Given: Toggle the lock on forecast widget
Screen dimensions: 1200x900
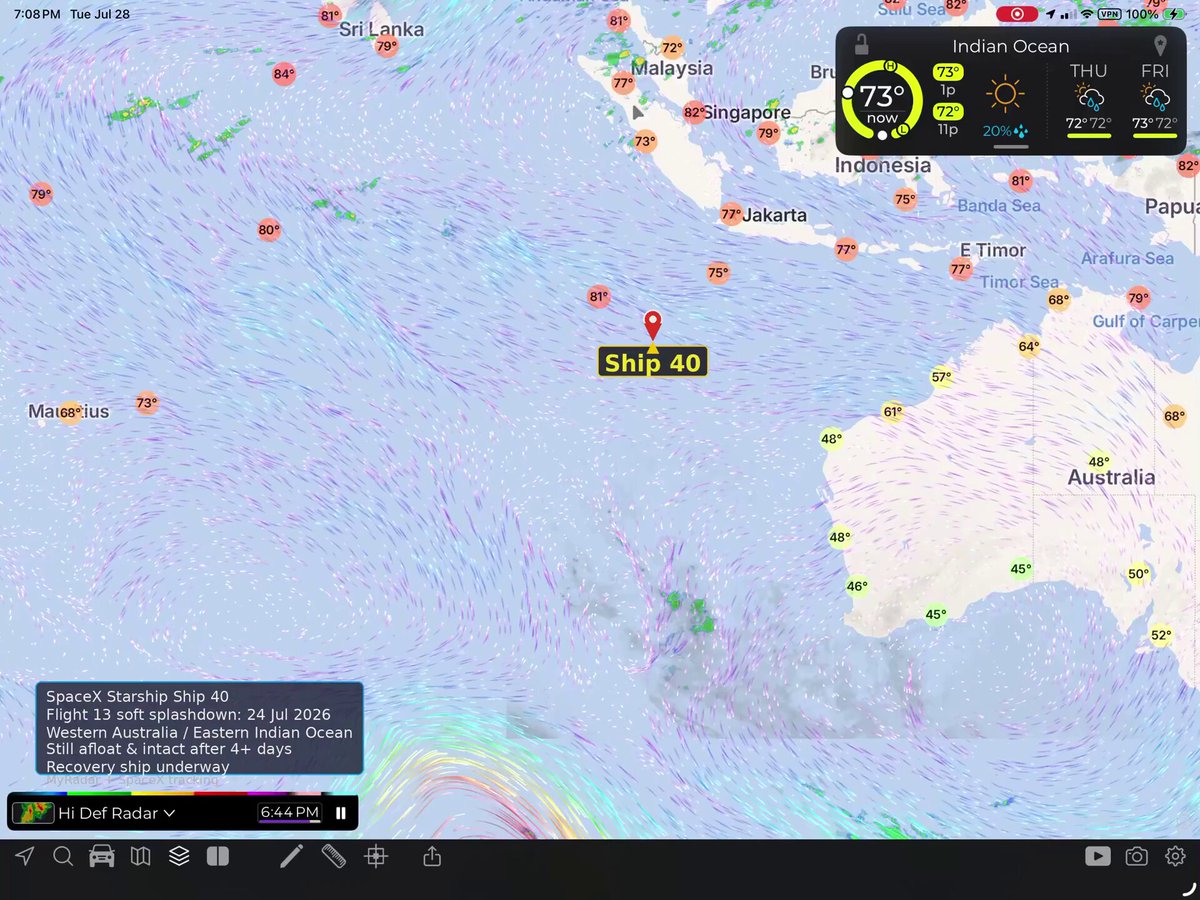Looking at the screenshot, I should click(861, 45).
